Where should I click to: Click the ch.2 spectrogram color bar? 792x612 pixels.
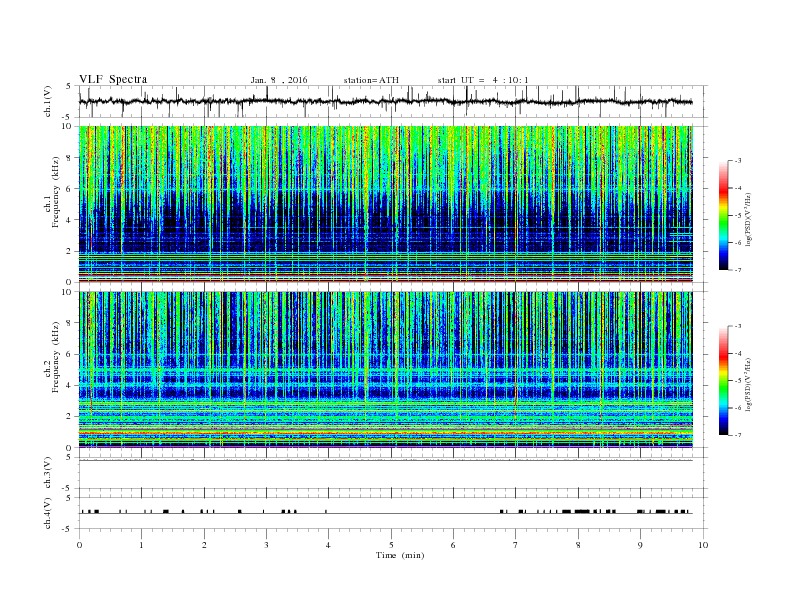[723, 381]
